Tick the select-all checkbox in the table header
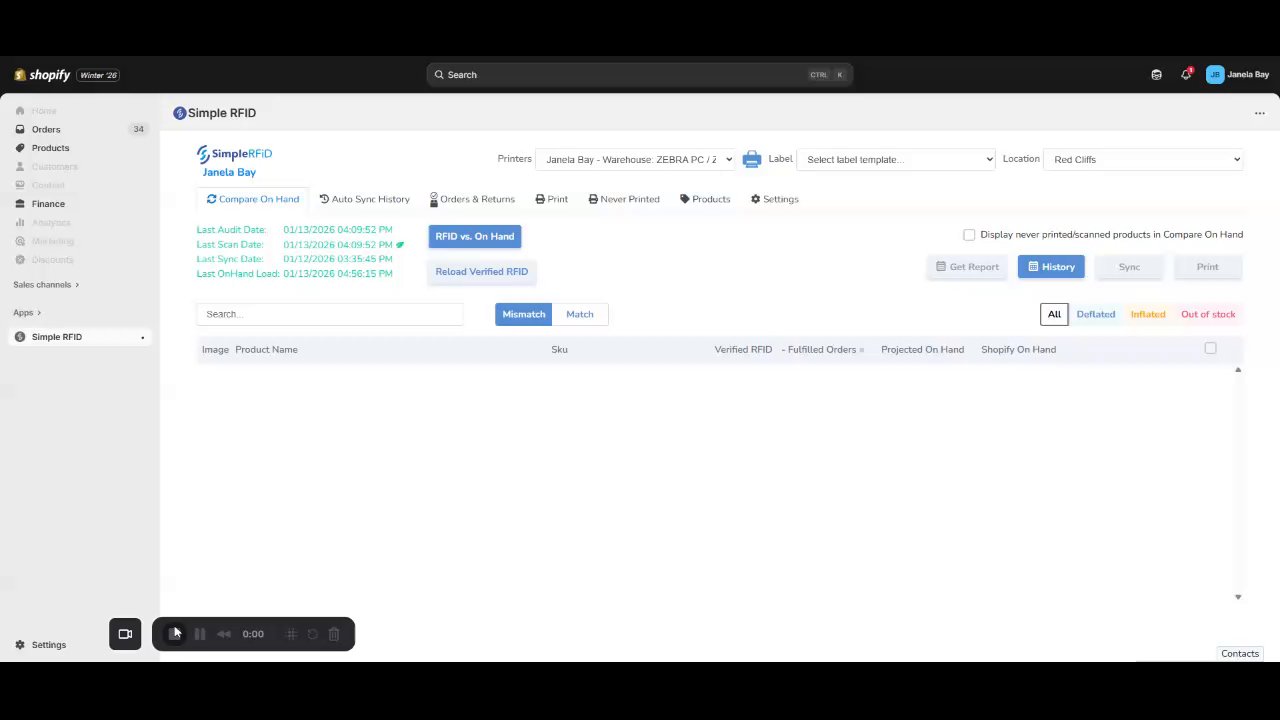The width and height of the screenshot is (1280, 720). 1210,348
